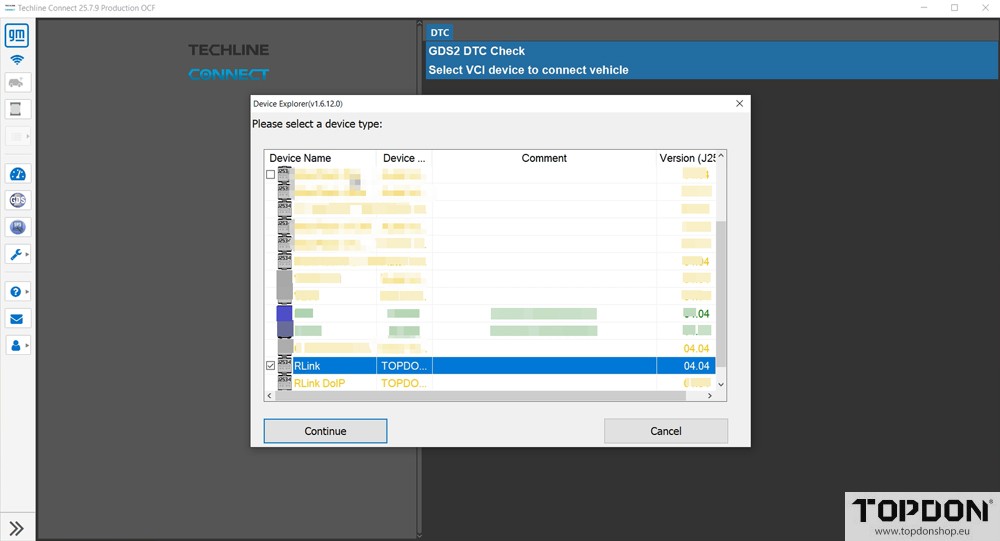Uncheck the RLink device checkbox
Screen dimensions: 1000x541
tap(270, 366)
